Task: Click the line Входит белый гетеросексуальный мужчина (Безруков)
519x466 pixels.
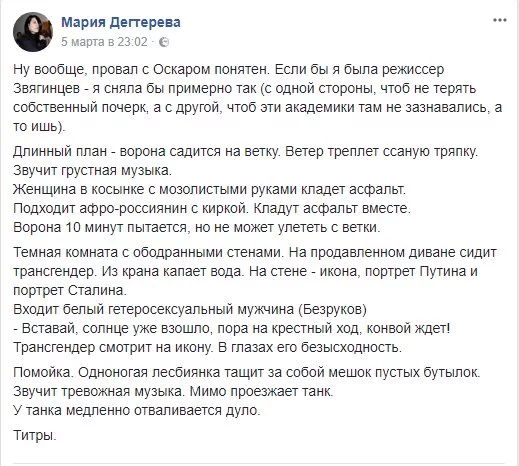Action: tap(190, 309)
